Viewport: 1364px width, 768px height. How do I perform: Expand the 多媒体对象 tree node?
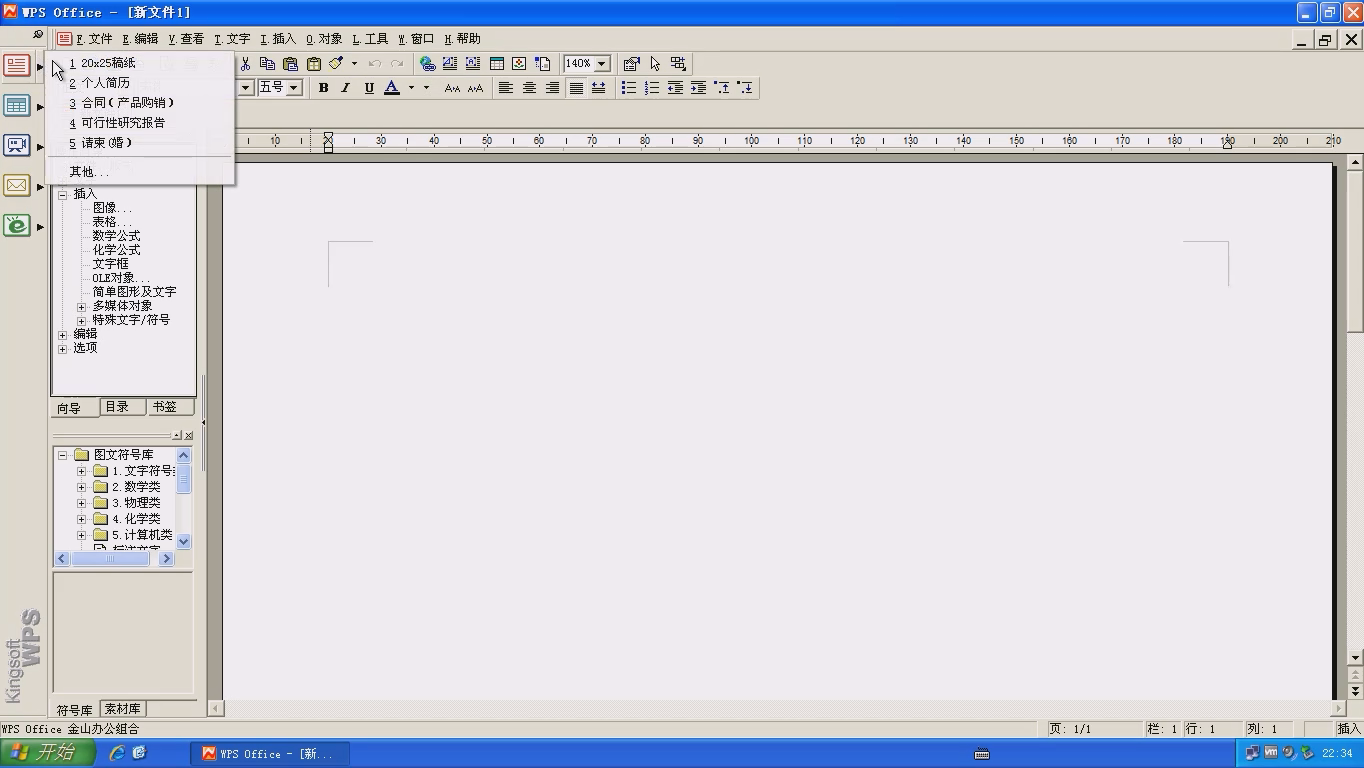pyautogui.click(x=82, y=306)
